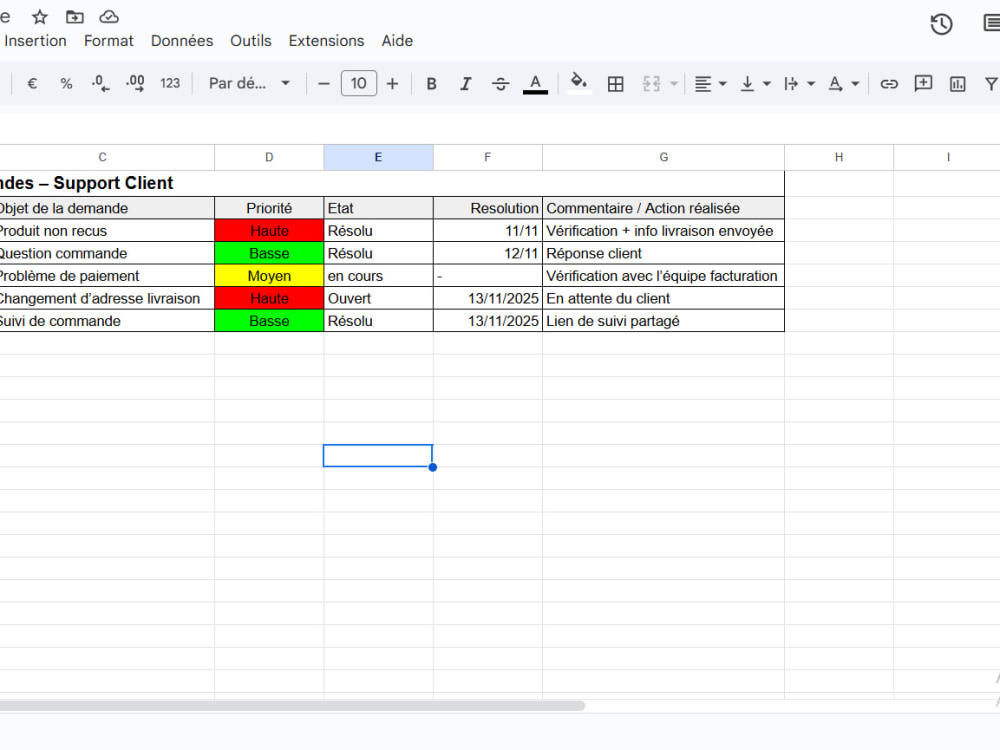Select the '11/11' resolution cell
This screenshot has width=1000, height=750.
(487, 230)
